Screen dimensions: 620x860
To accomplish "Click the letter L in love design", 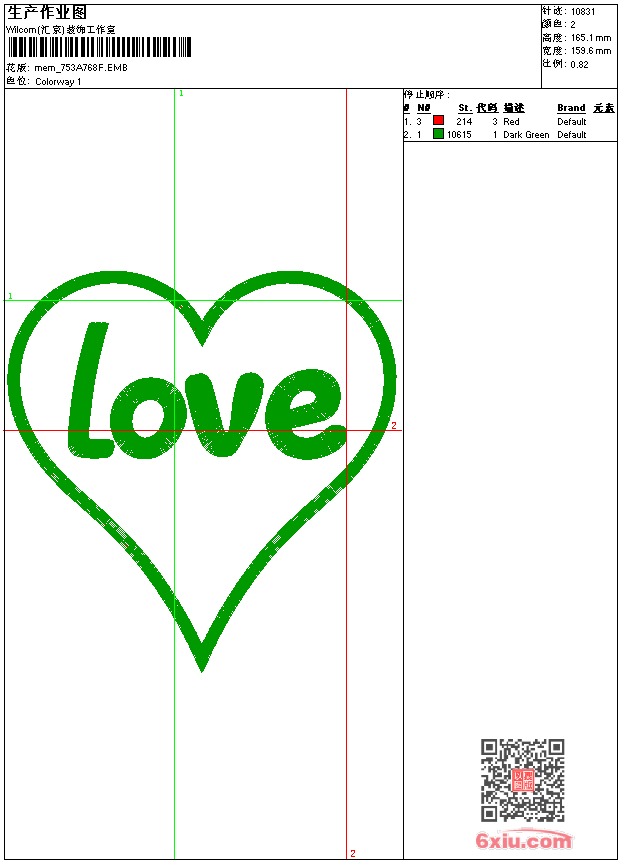I will (x=89, y=389).
